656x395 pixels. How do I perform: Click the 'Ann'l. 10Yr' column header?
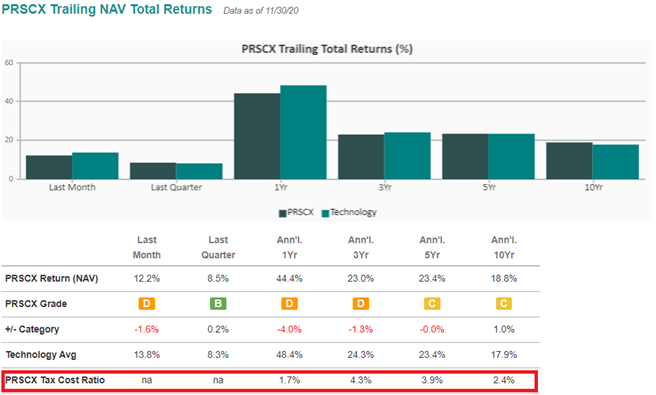(x=504, y=247)
